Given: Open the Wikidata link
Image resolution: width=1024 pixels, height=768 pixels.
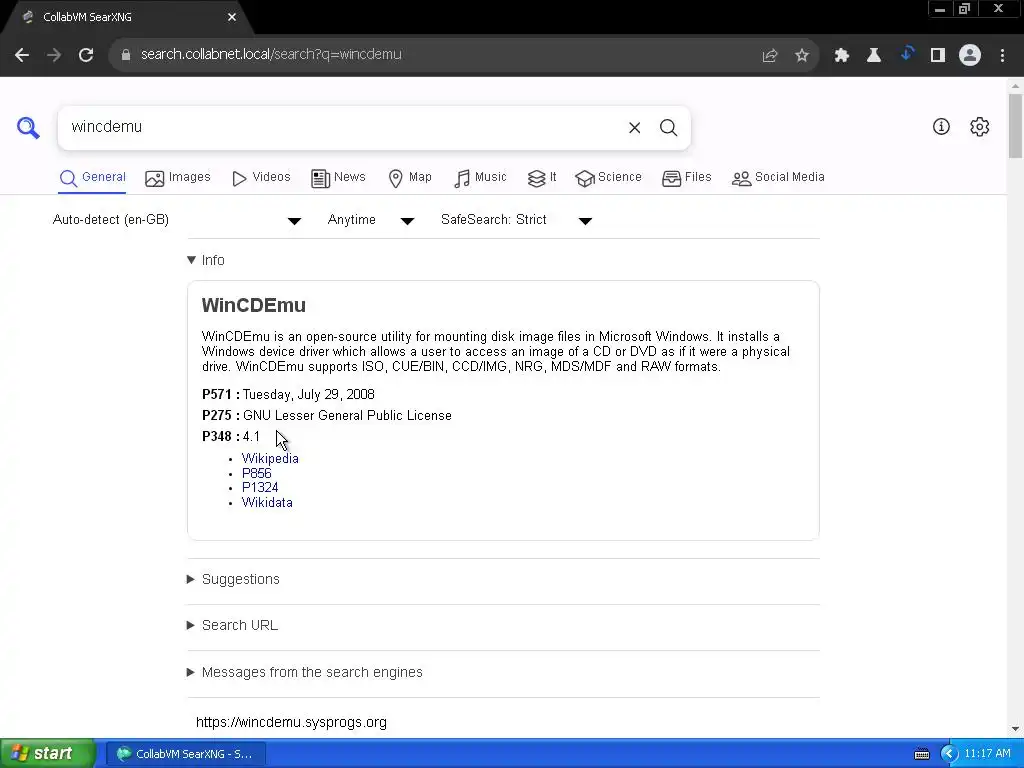Looking at the screenshot, I should click(x=267, y=503).
